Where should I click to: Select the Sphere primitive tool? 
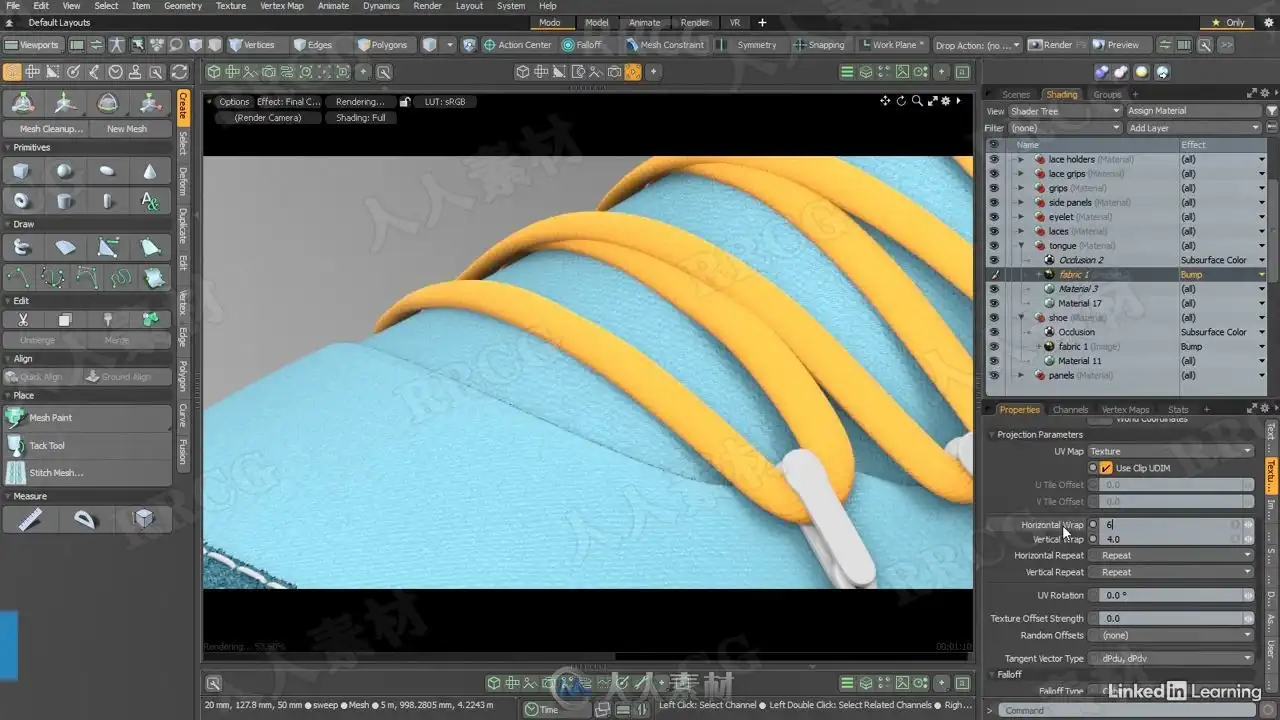coord(64,172)
